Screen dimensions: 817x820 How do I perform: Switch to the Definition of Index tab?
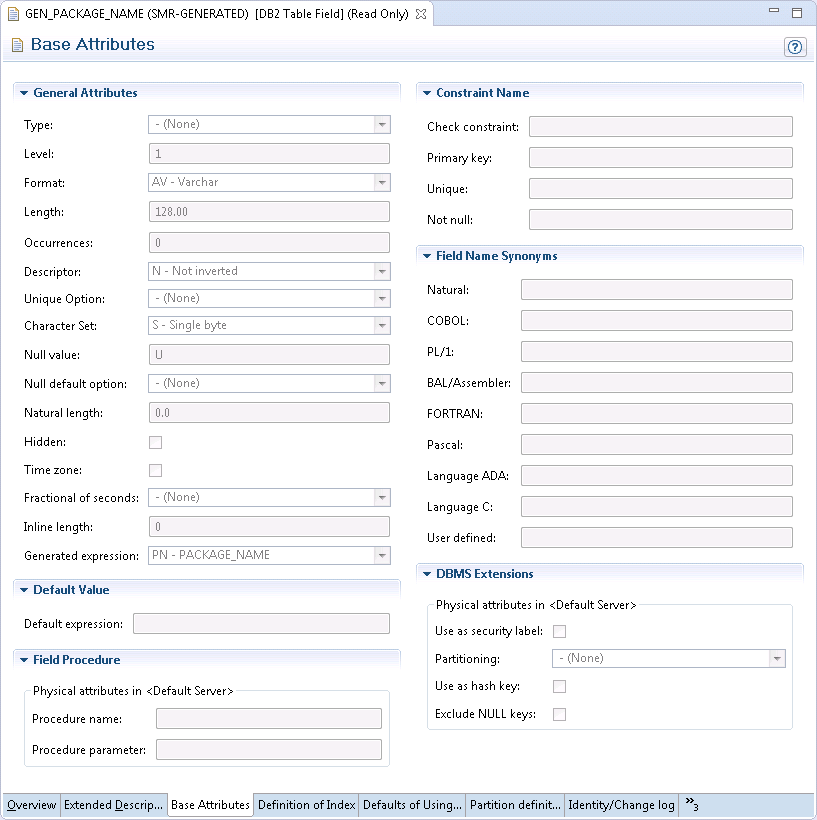[x=306, y=805]
